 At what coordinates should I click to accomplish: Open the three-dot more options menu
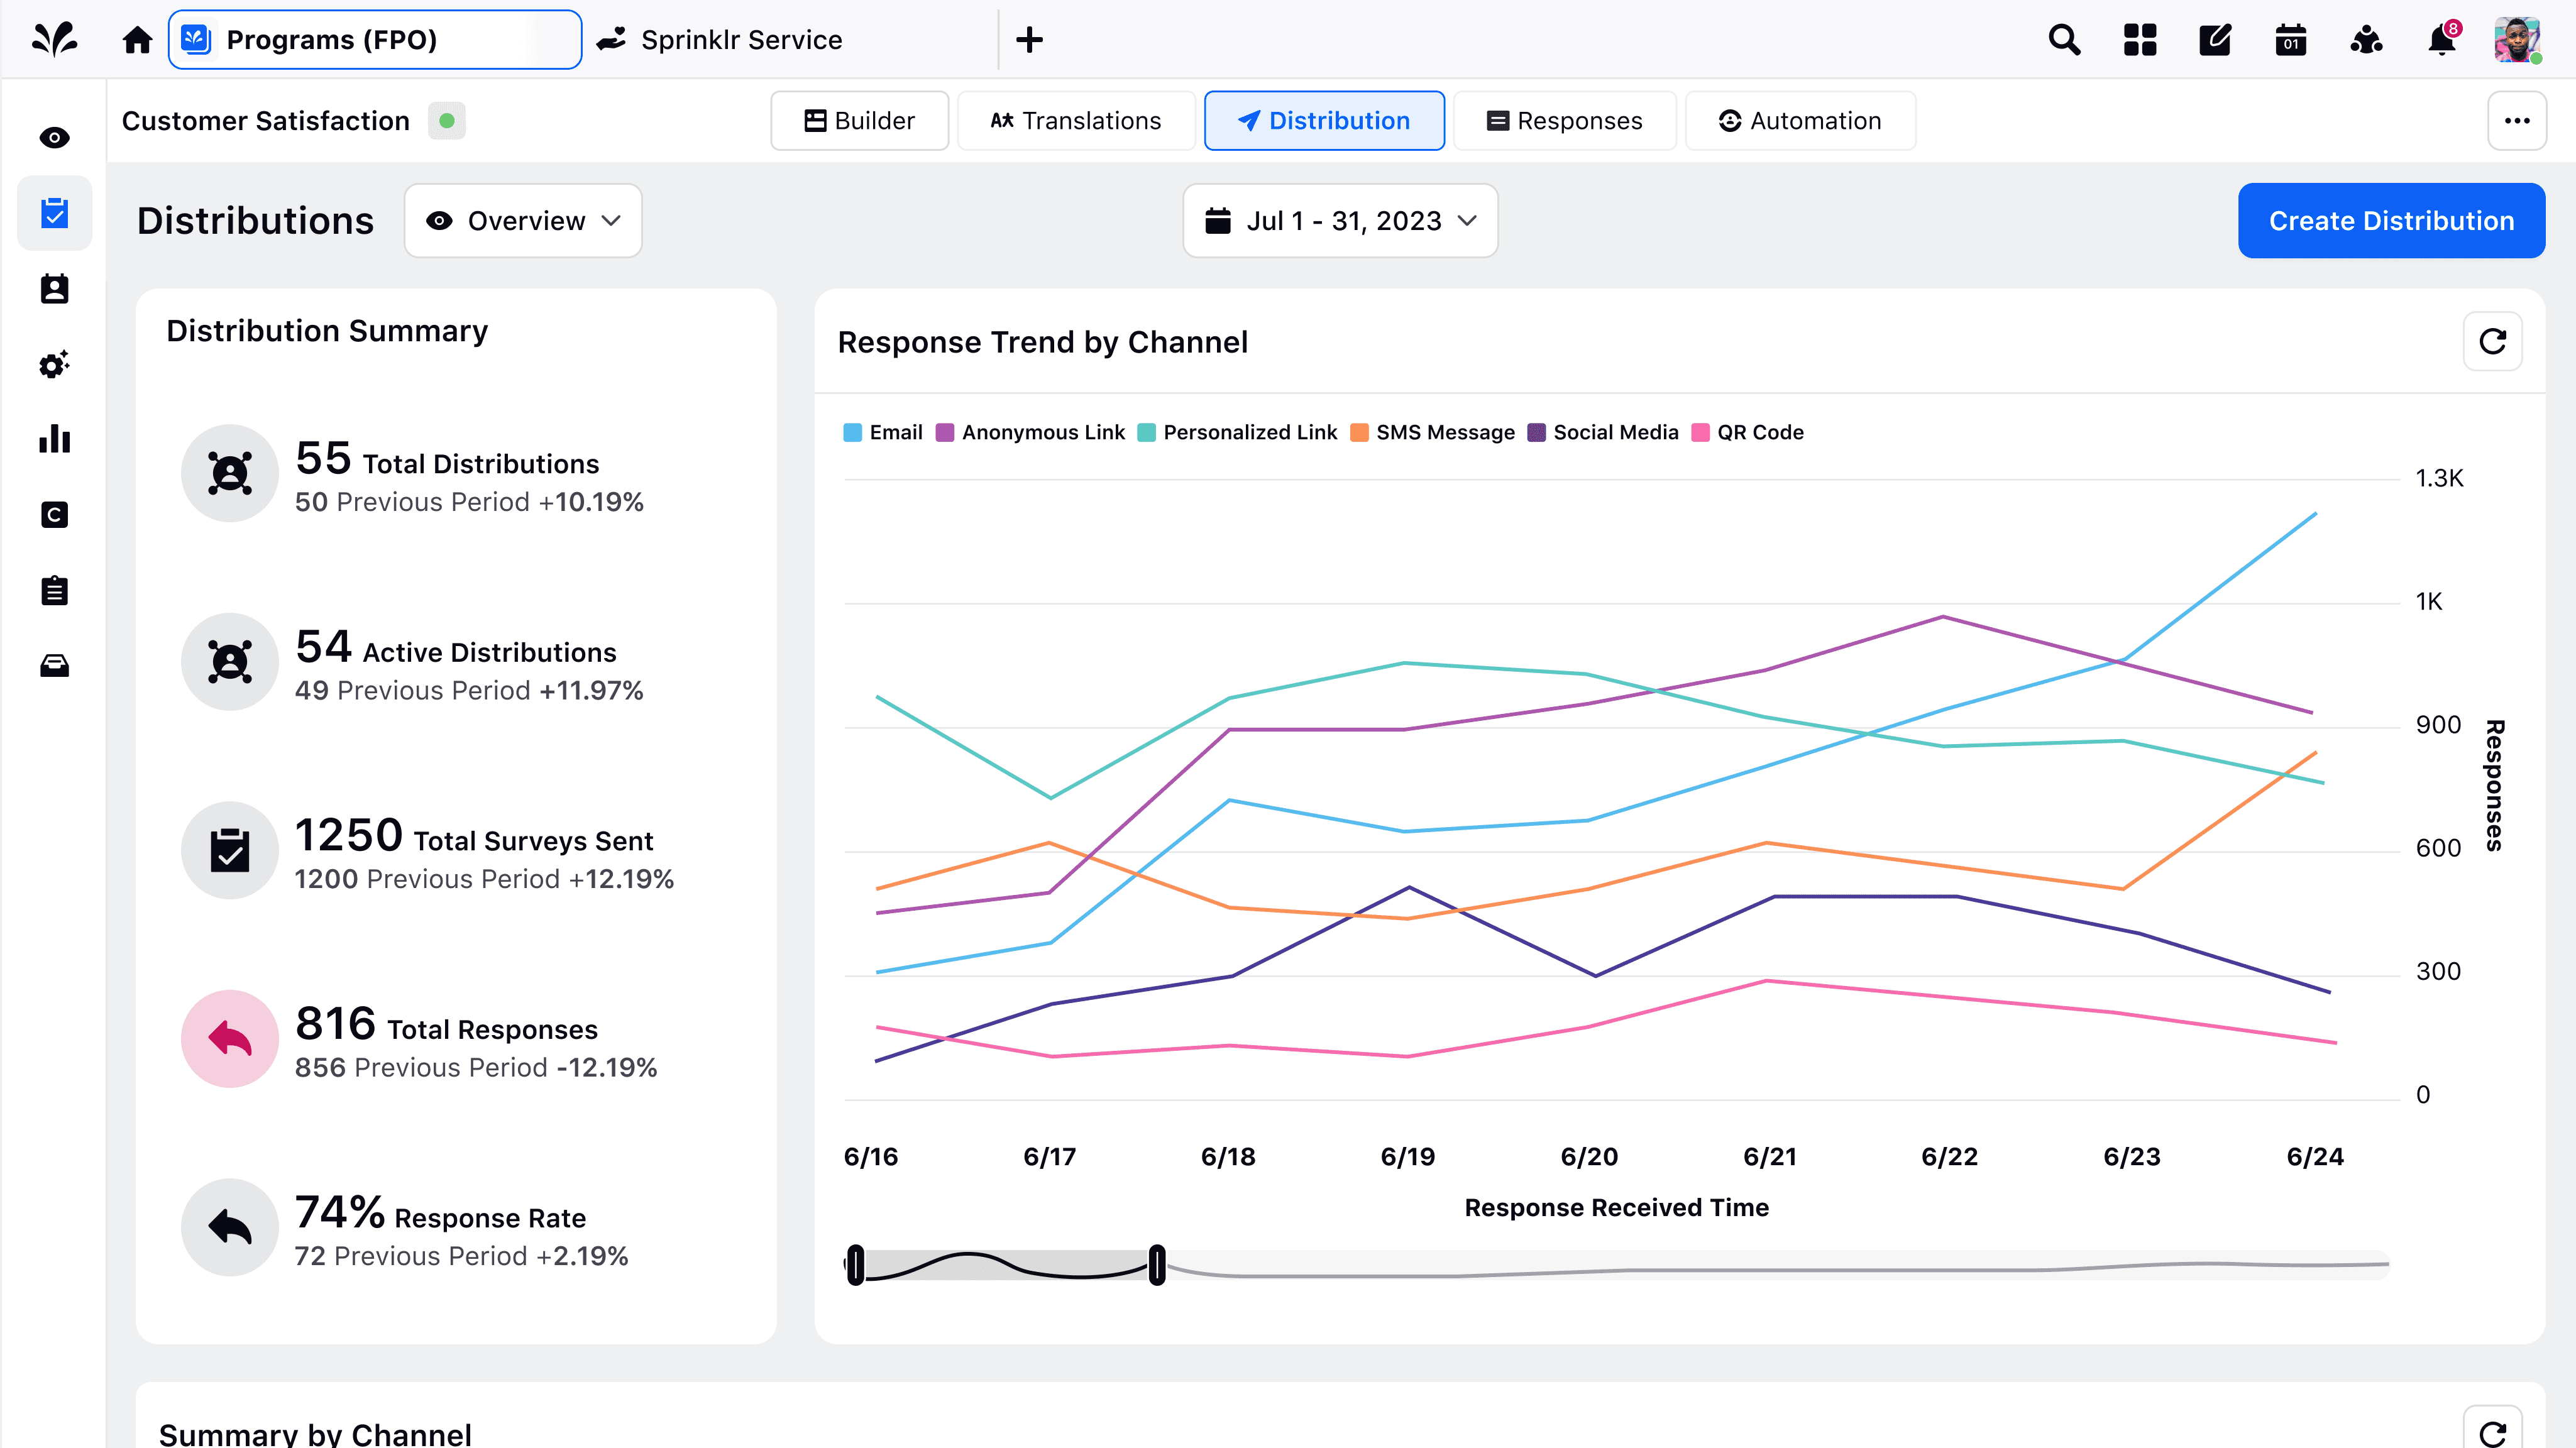pyautogui.click(x=2516, y=121)
